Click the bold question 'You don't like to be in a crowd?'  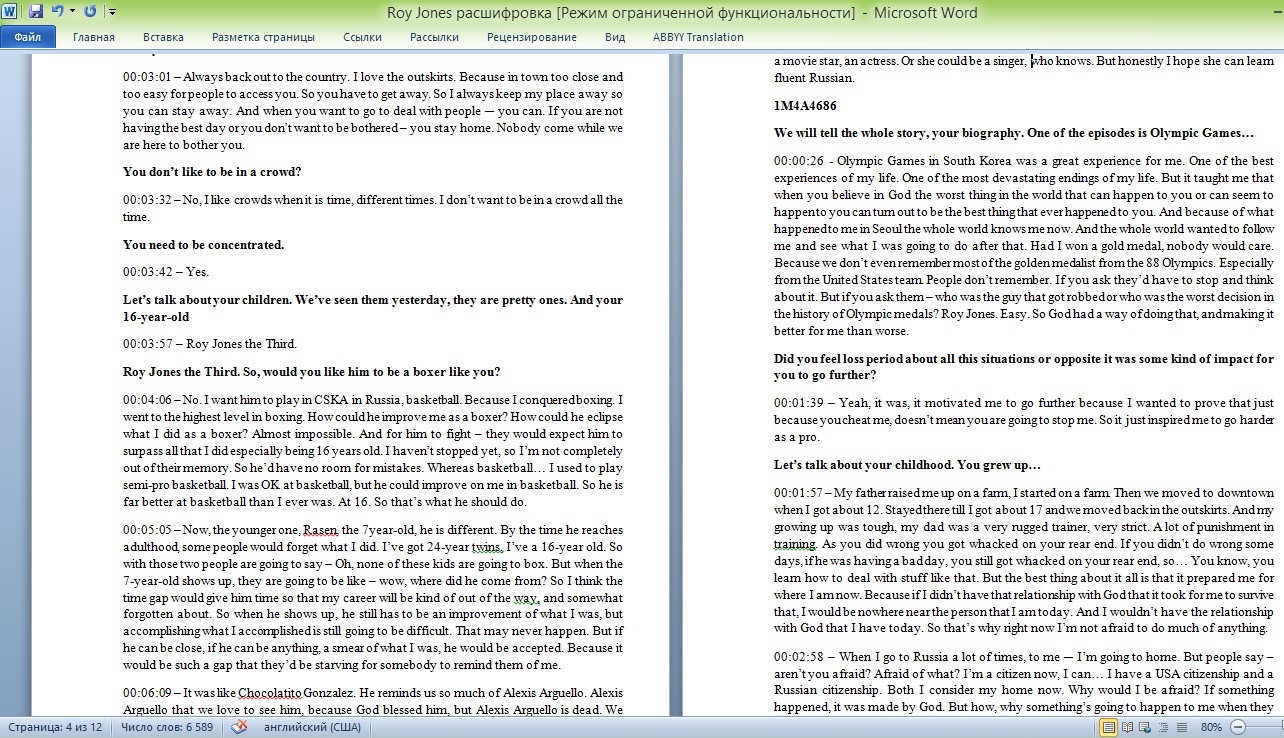point(212,172)
